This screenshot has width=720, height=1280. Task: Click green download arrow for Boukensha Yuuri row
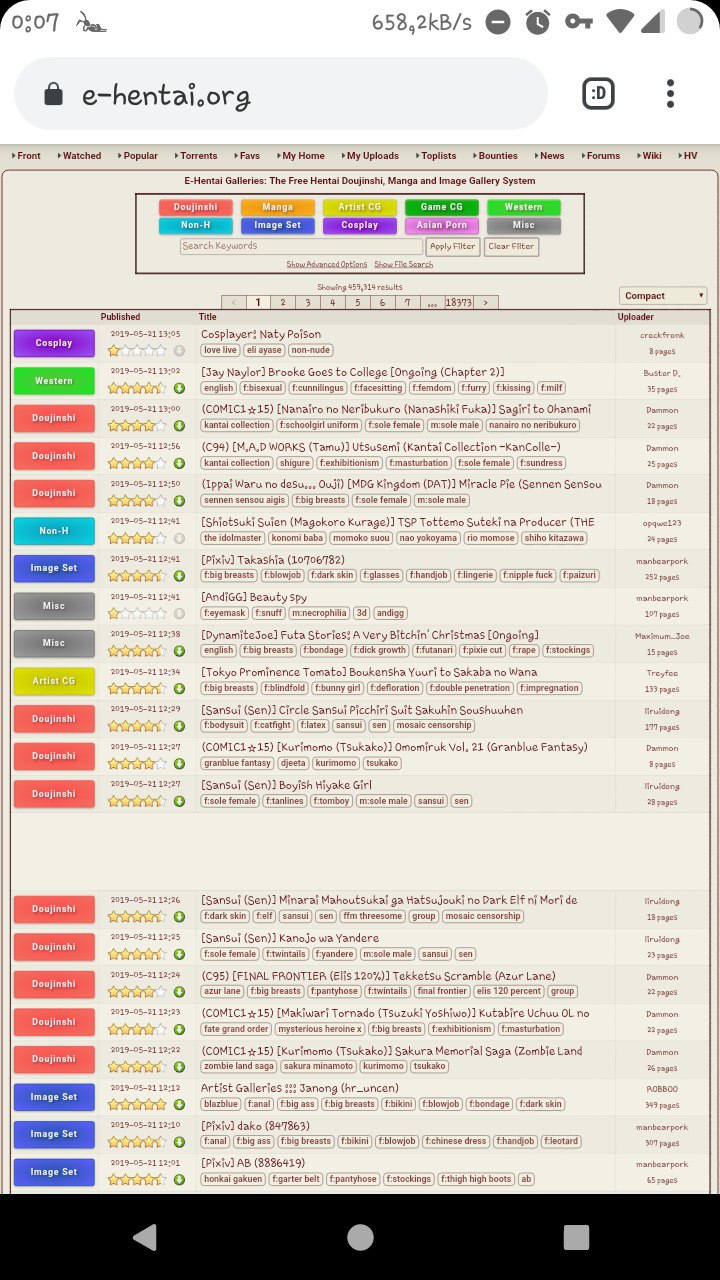179,688
